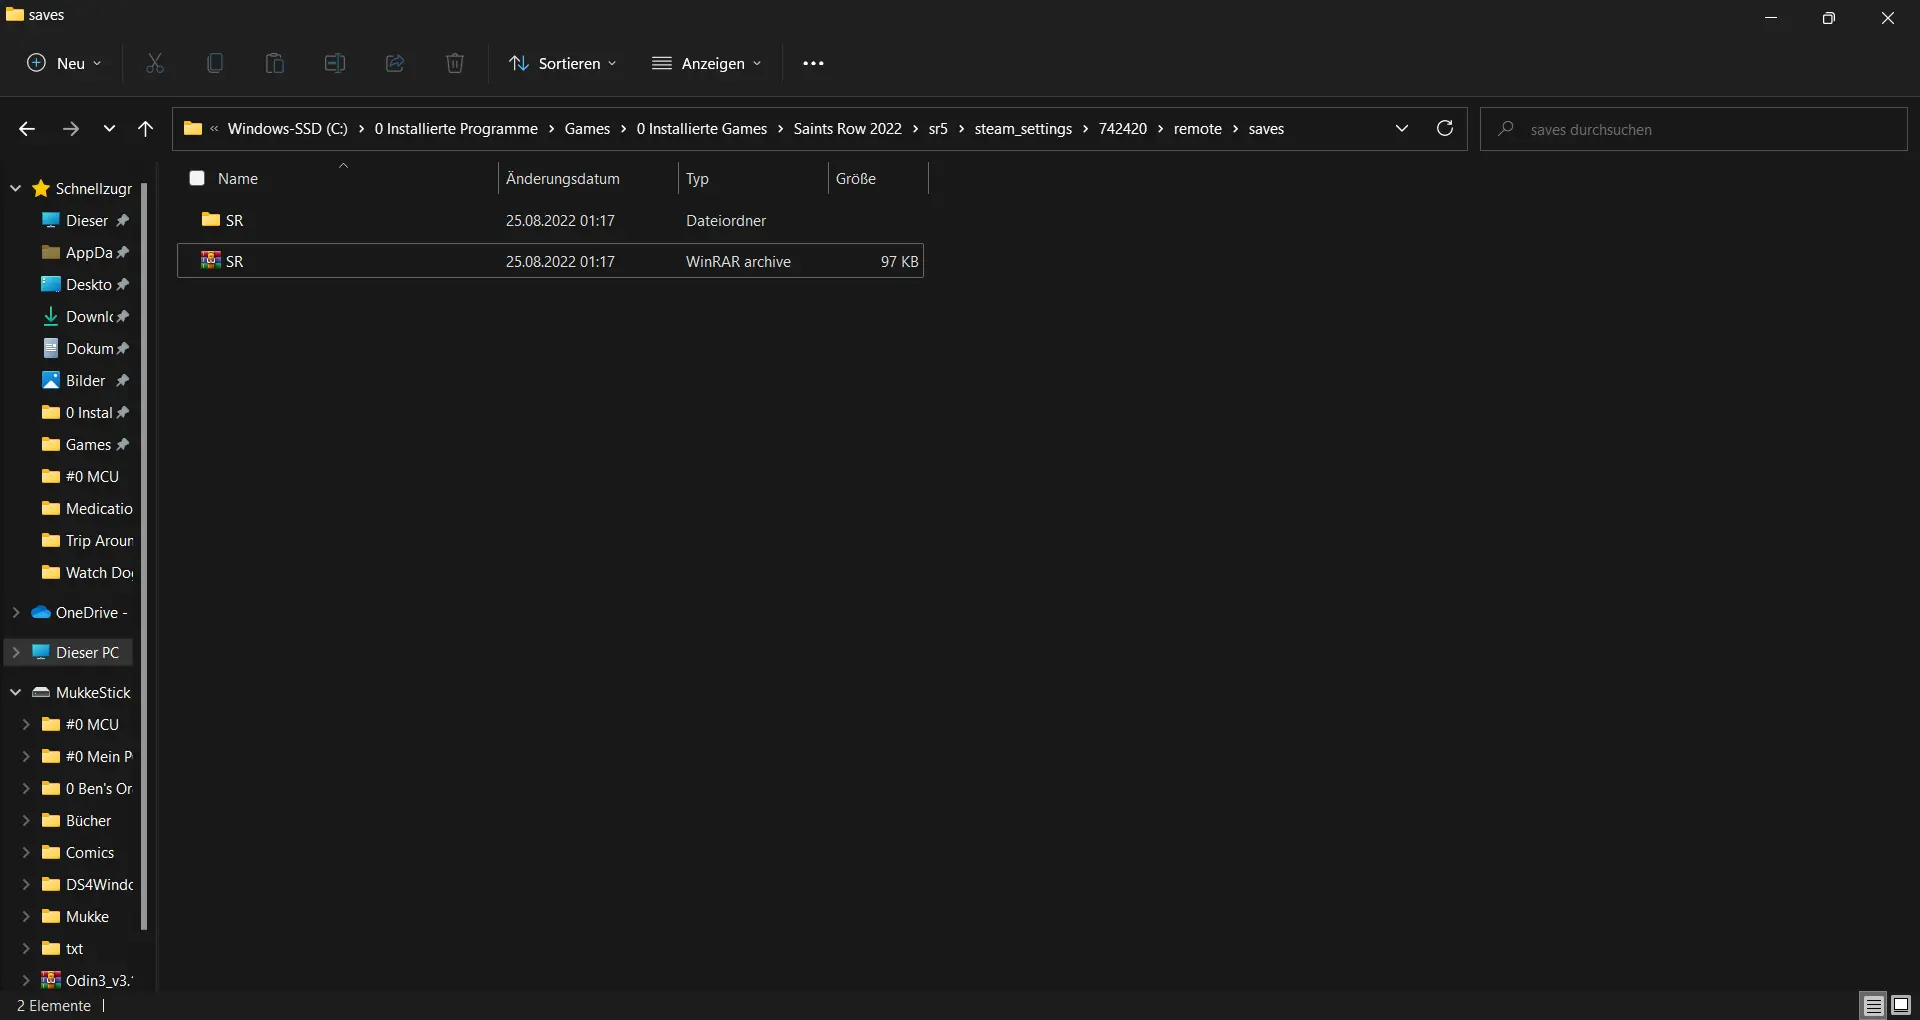Viewport: 1920px width, 1020px height.
Task: Open the address bar history dropdown
Action: click(x=1402, y=128)
